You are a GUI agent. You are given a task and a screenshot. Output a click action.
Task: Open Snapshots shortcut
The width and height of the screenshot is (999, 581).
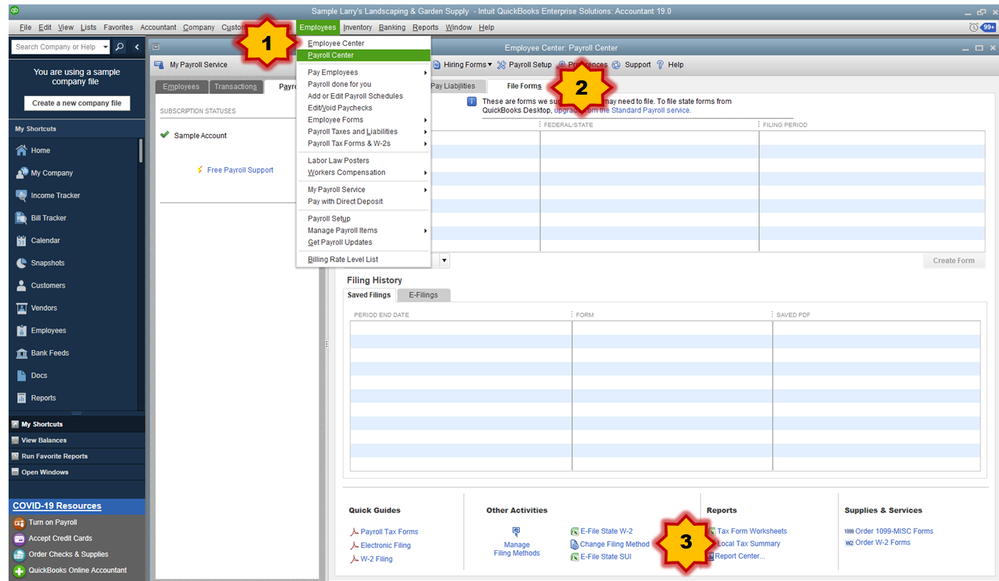point(47,262)
